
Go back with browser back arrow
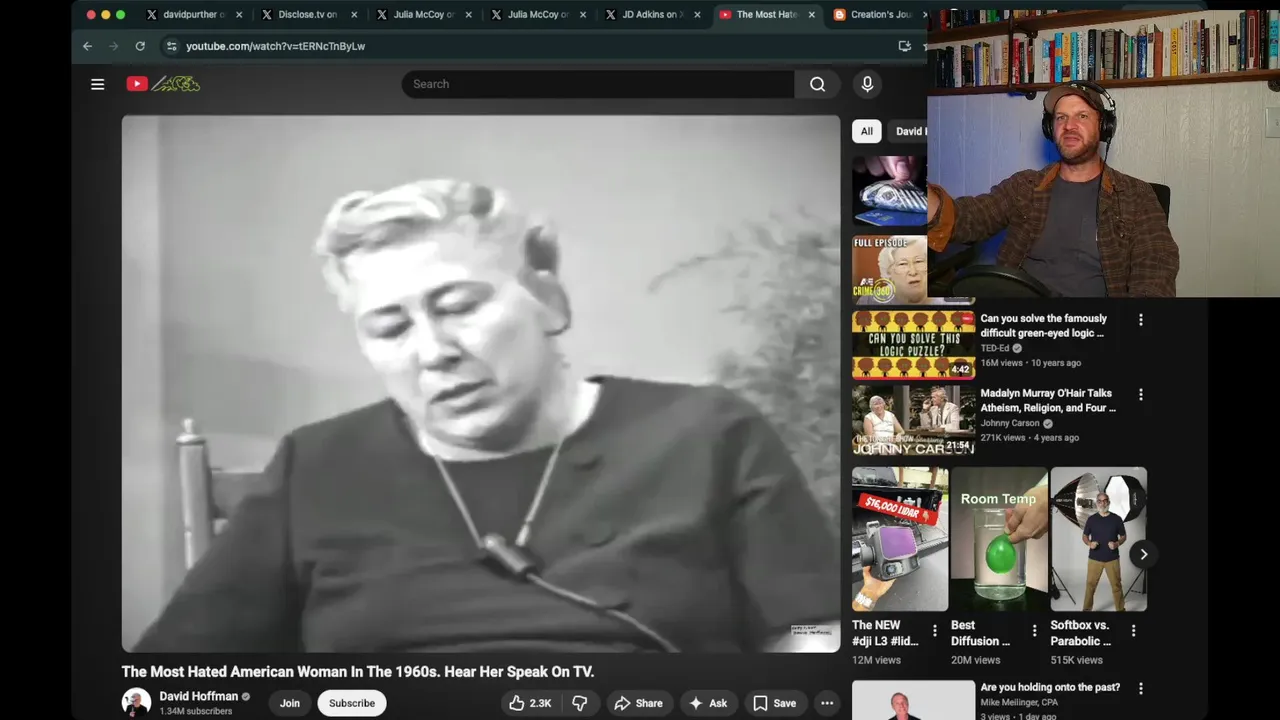point(87,46)
